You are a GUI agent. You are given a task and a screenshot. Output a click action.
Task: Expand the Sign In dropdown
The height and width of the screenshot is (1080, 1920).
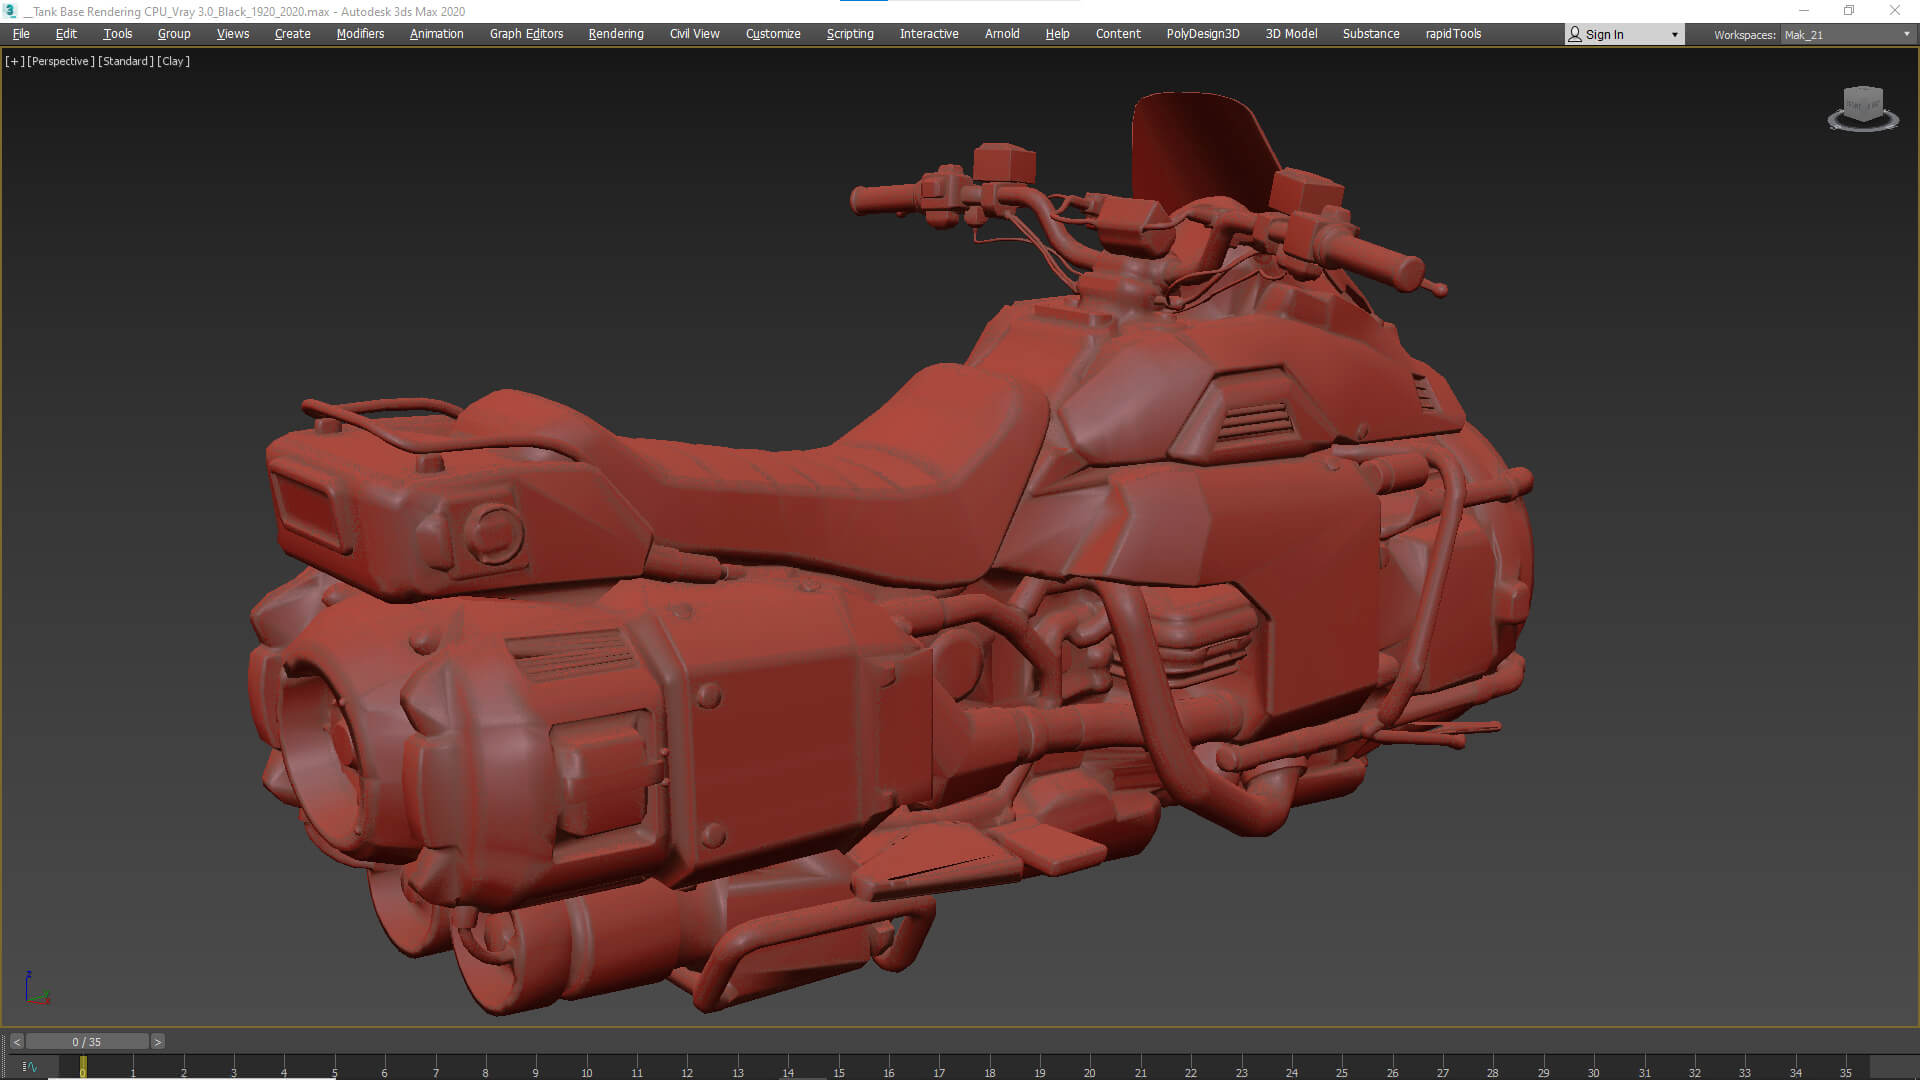(1675, 35)
